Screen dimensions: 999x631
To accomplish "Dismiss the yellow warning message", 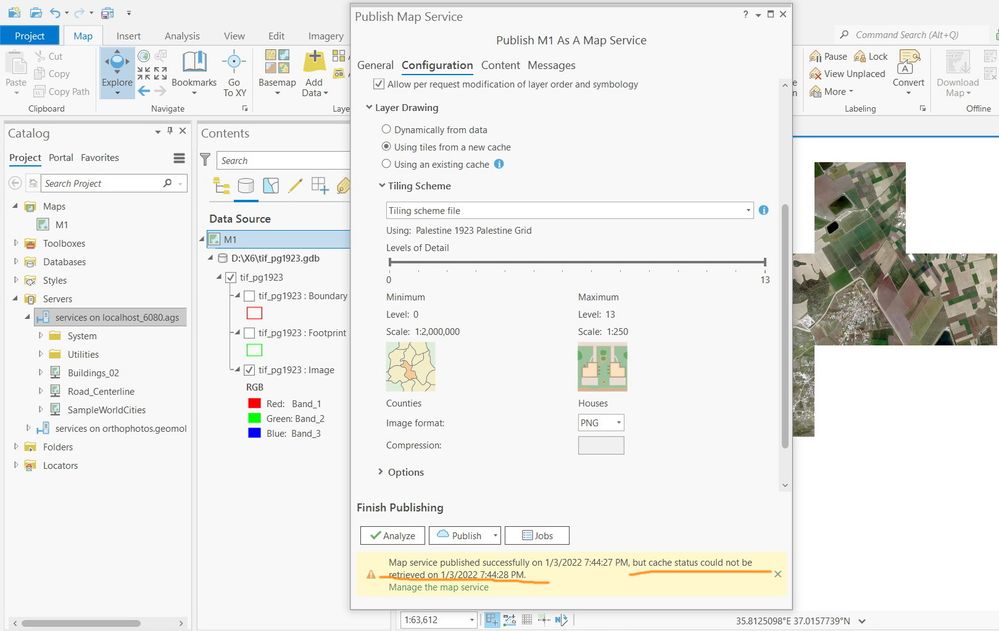I will click(777, 574).
